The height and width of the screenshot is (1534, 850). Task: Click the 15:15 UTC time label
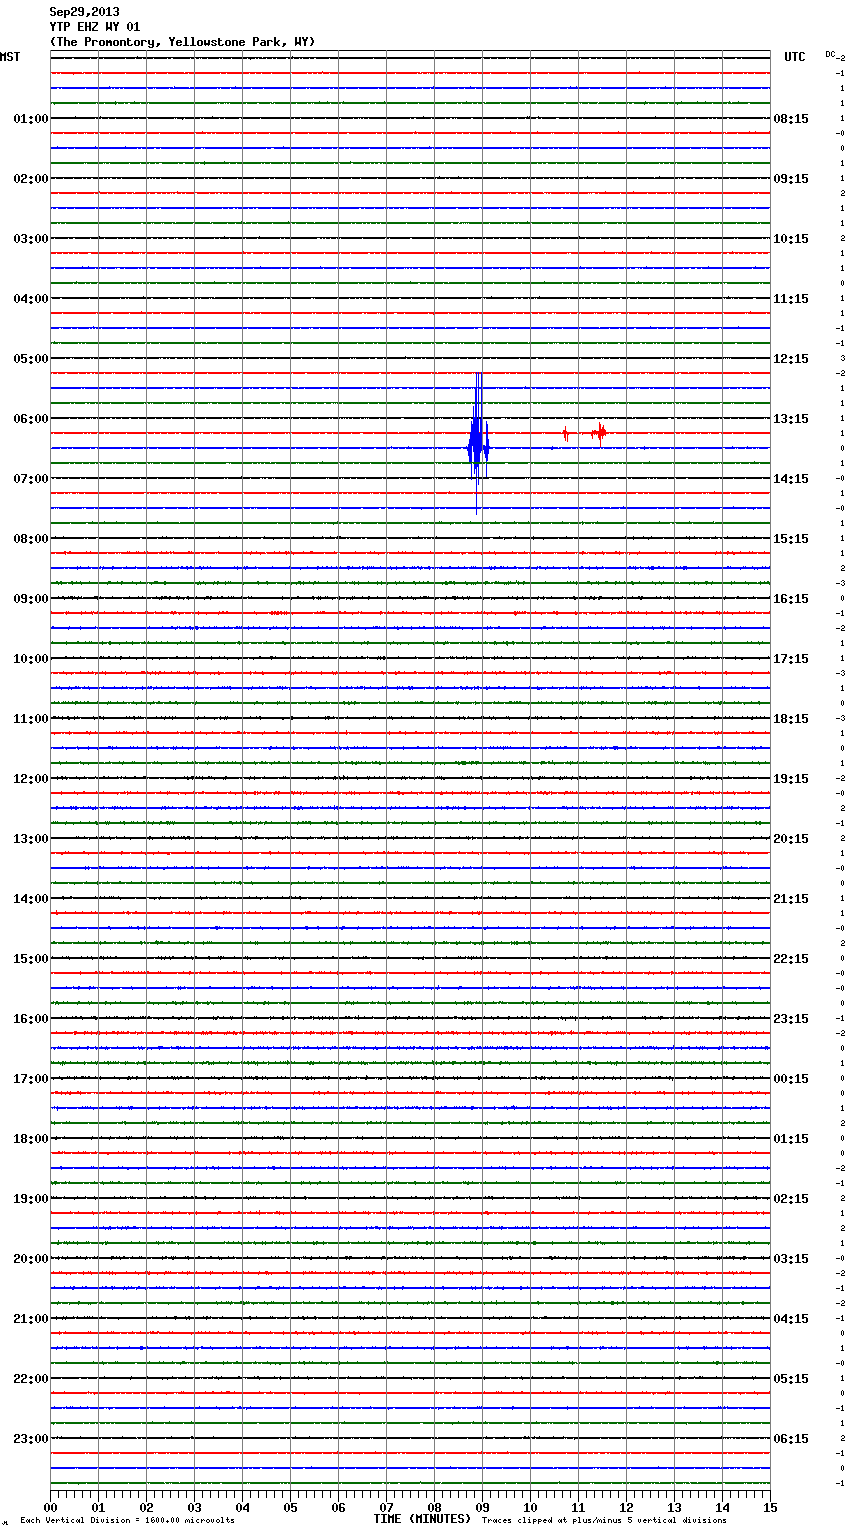[x=791, y=539]
